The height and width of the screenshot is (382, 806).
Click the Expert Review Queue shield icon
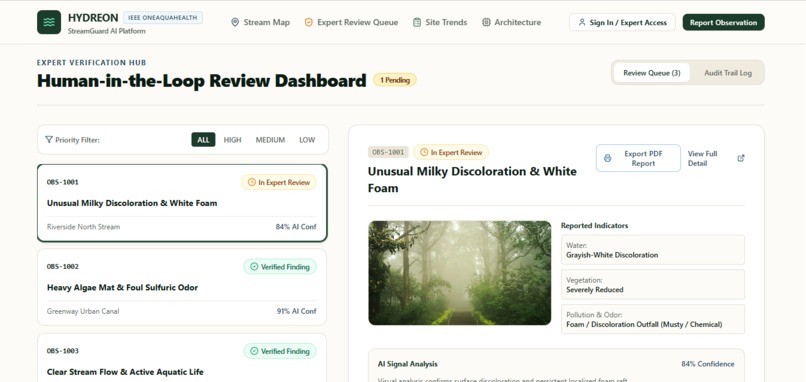click(x=308, y=22)
